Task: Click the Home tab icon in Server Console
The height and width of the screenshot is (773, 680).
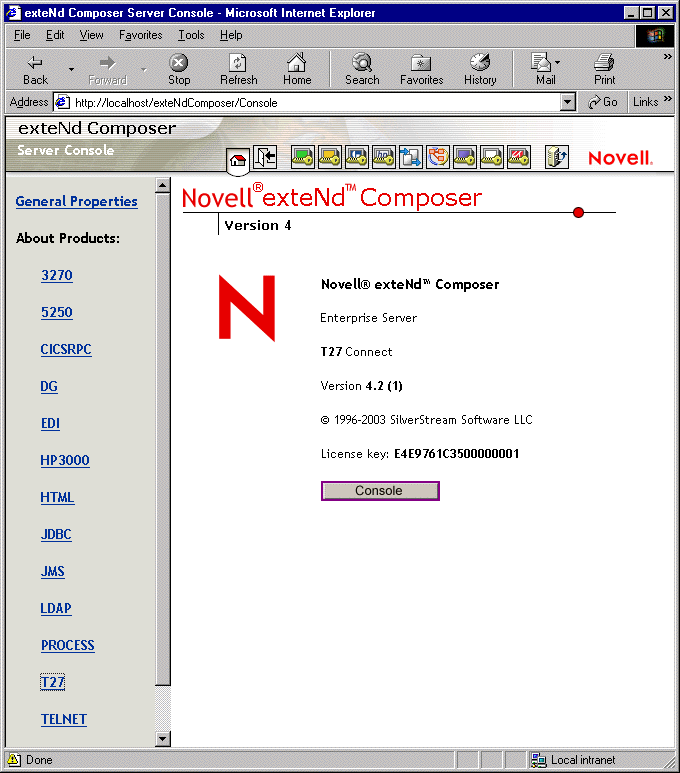Action: 238,160
